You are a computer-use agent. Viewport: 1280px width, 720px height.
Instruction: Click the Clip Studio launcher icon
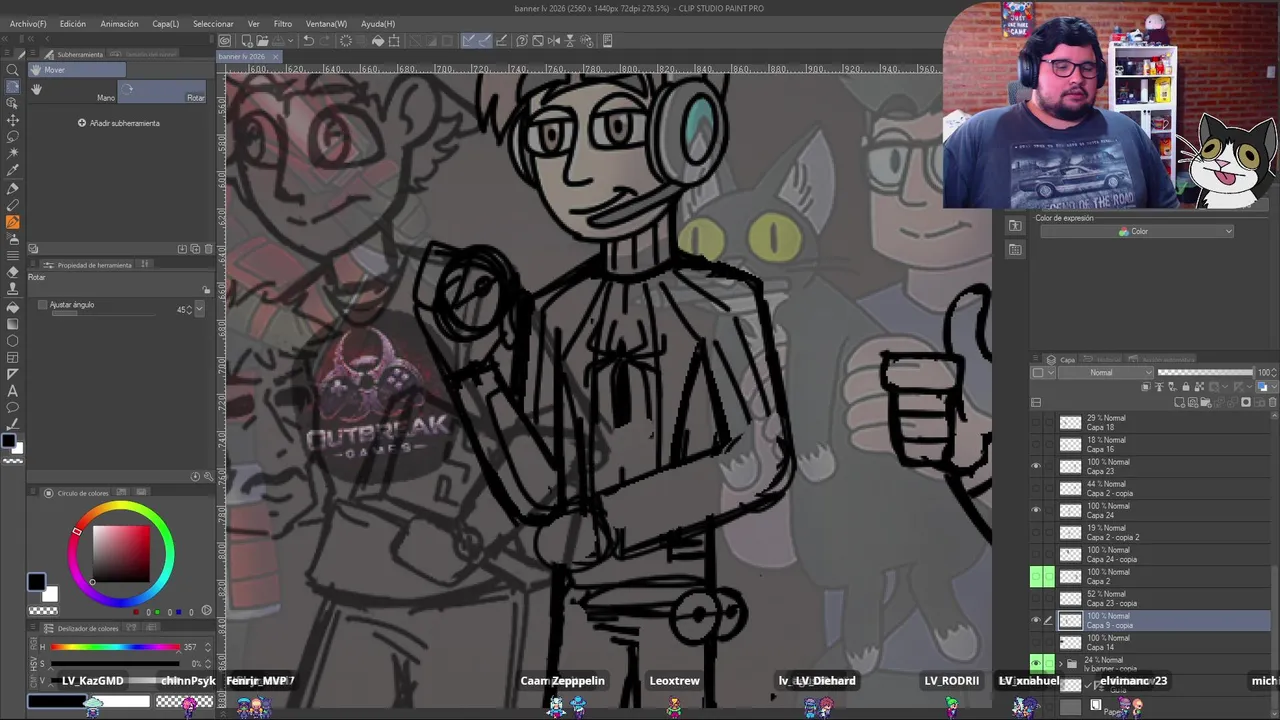225,41
